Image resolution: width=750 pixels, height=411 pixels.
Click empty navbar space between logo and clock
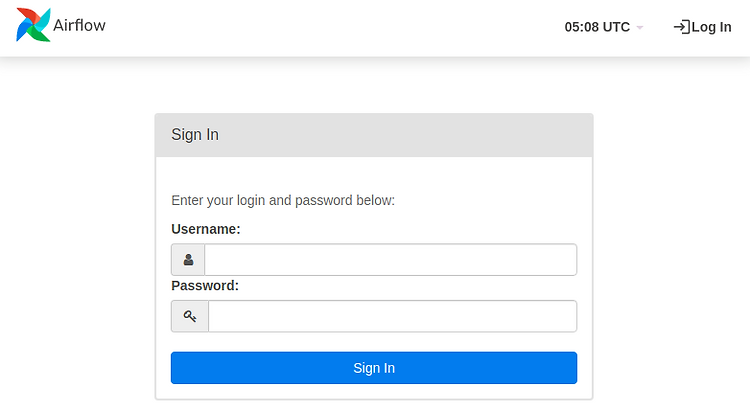click(x=335, y=28)
